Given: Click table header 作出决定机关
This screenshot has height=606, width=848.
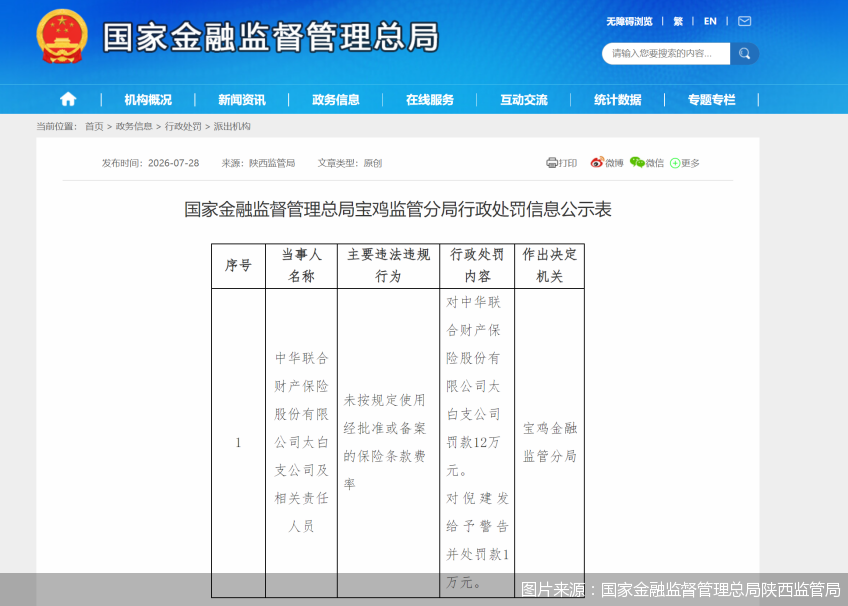Looking at the screenshot, I should click(549, 265).
